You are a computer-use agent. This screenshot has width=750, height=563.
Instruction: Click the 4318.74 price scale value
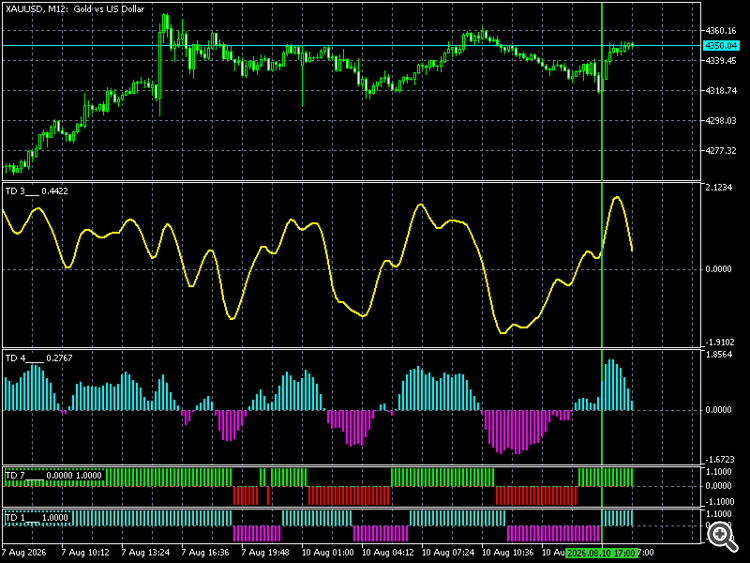721,91
